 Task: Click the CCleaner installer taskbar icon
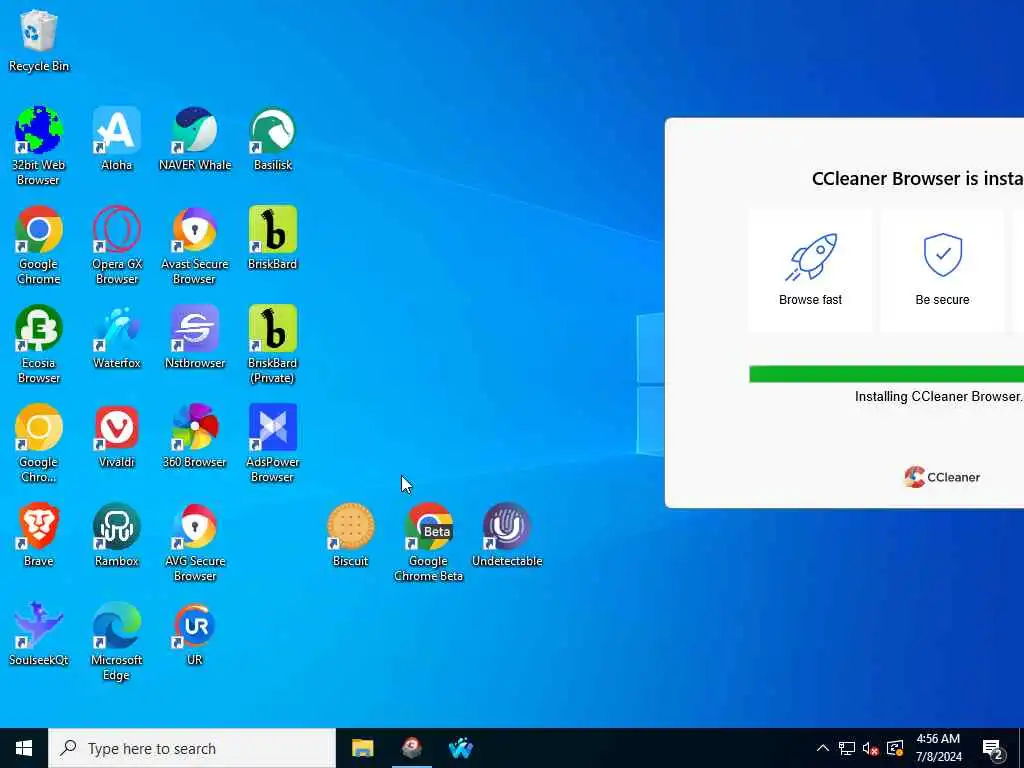[x=411, y=748]
